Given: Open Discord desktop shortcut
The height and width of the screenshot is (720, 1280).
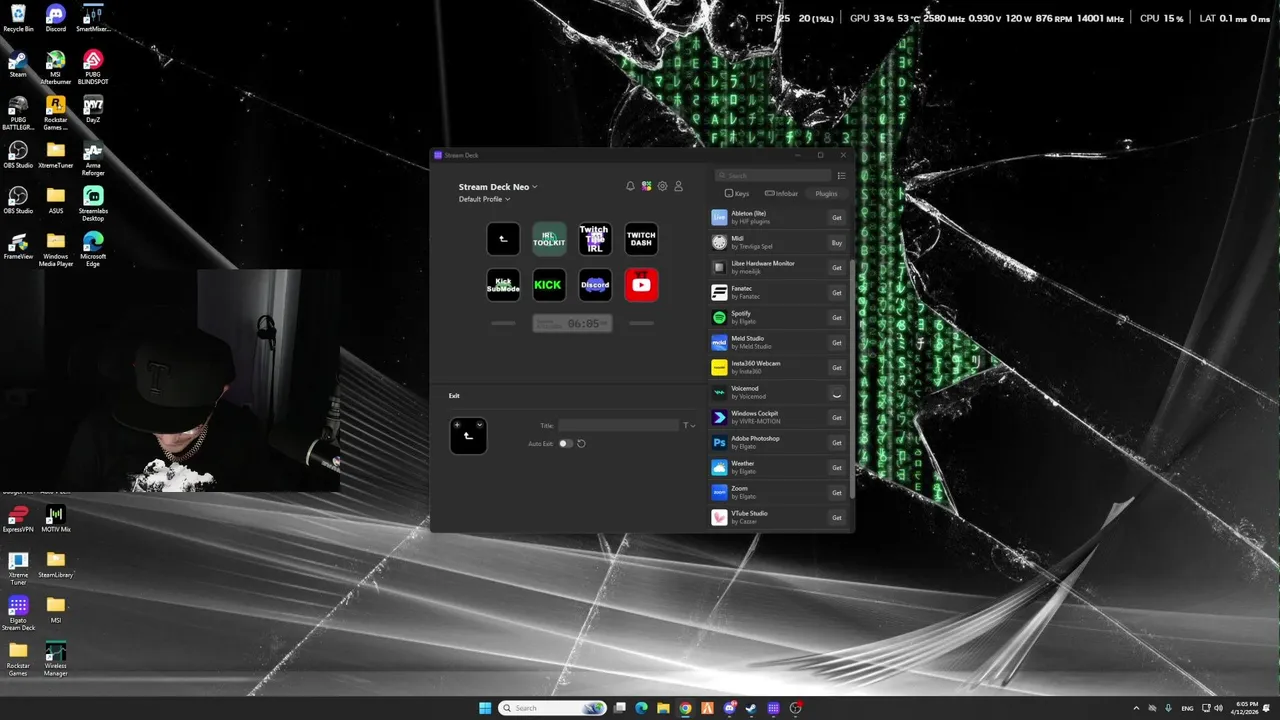Looking at the screenshot, I should (x=56, y=18).
